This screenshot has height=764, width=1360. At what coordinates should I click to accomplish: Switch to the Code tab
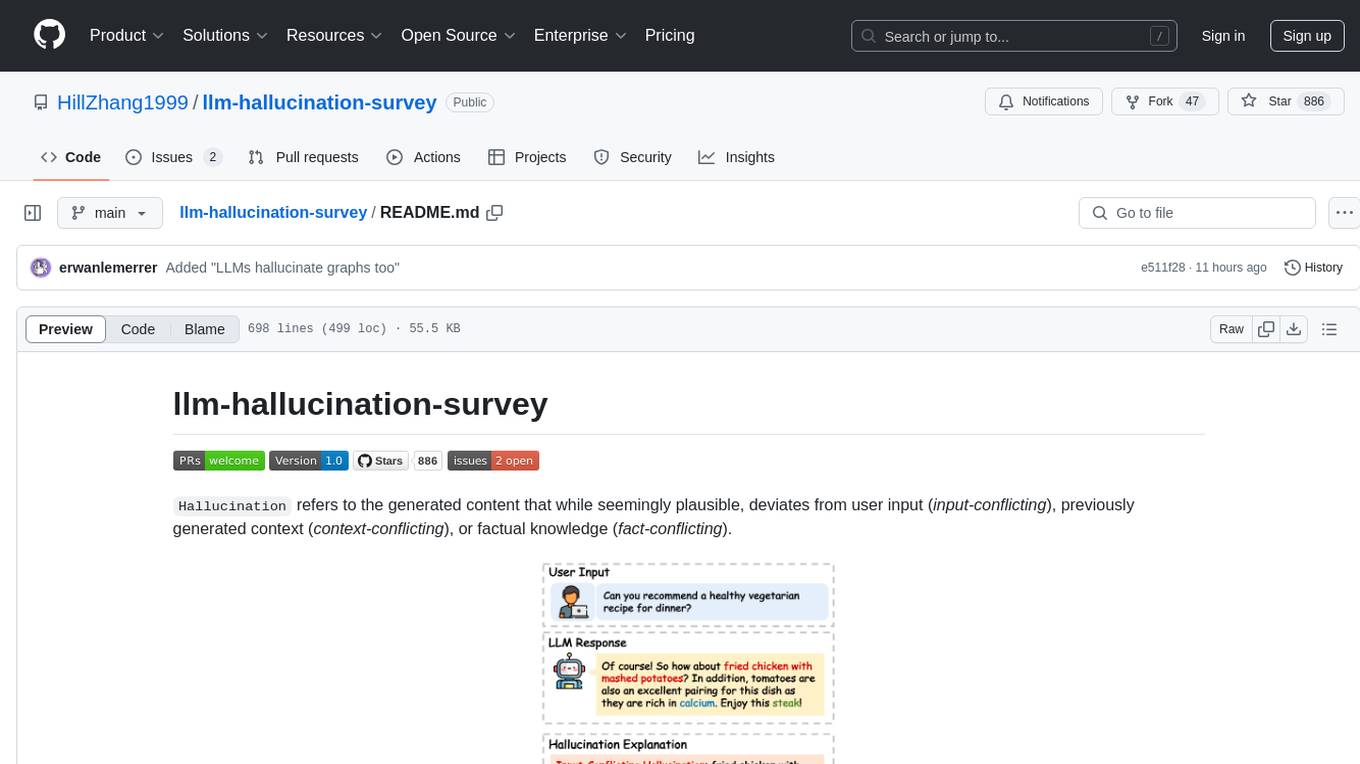71,157
